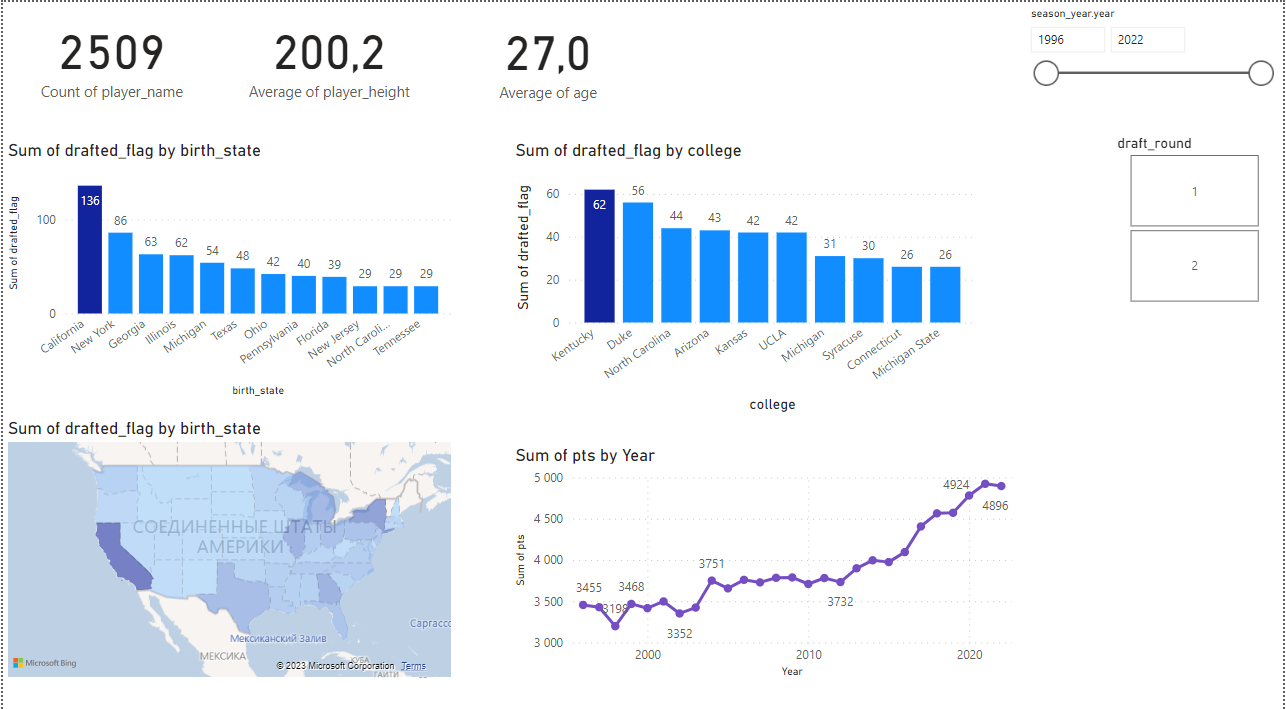Image resolution: width=1286 pixels, height=709 pixels.
Task: Click the left handle of the season_year slider
Action: [1046, 73]
